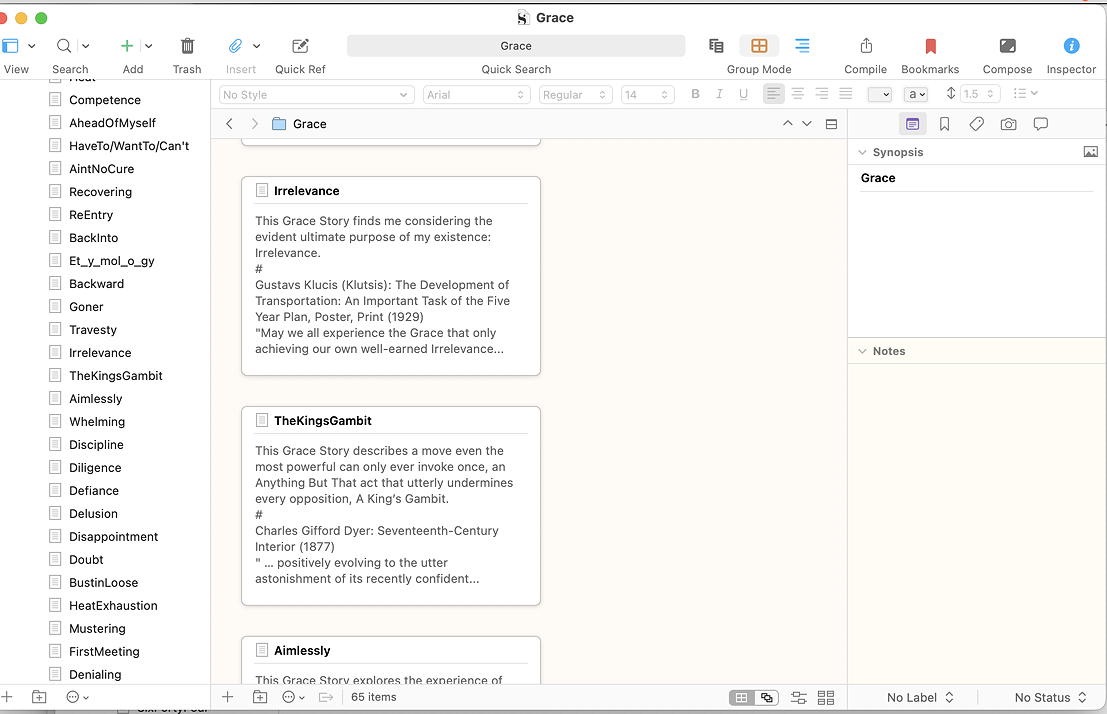Enter Compose mode icon
The image size is (1107, 714).
click(x=1007, y=46)
